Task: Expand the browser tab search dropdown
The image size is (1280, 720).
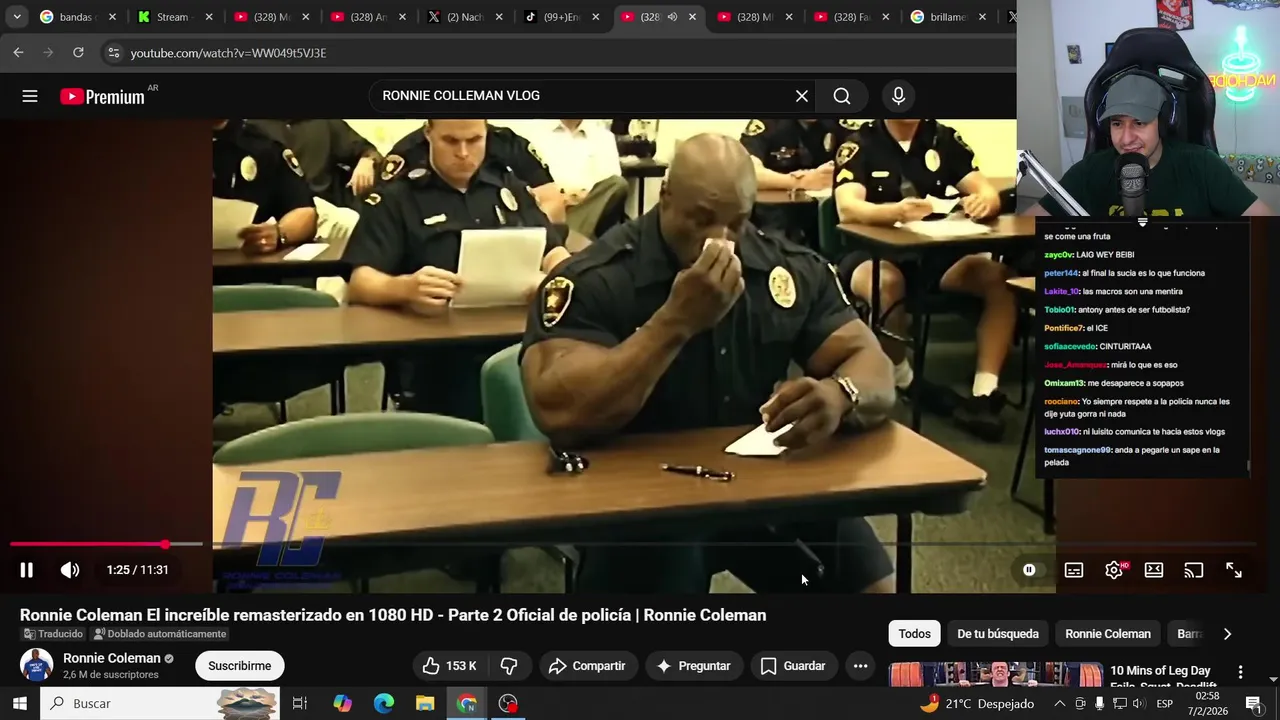Action: [x=17, y=17]
